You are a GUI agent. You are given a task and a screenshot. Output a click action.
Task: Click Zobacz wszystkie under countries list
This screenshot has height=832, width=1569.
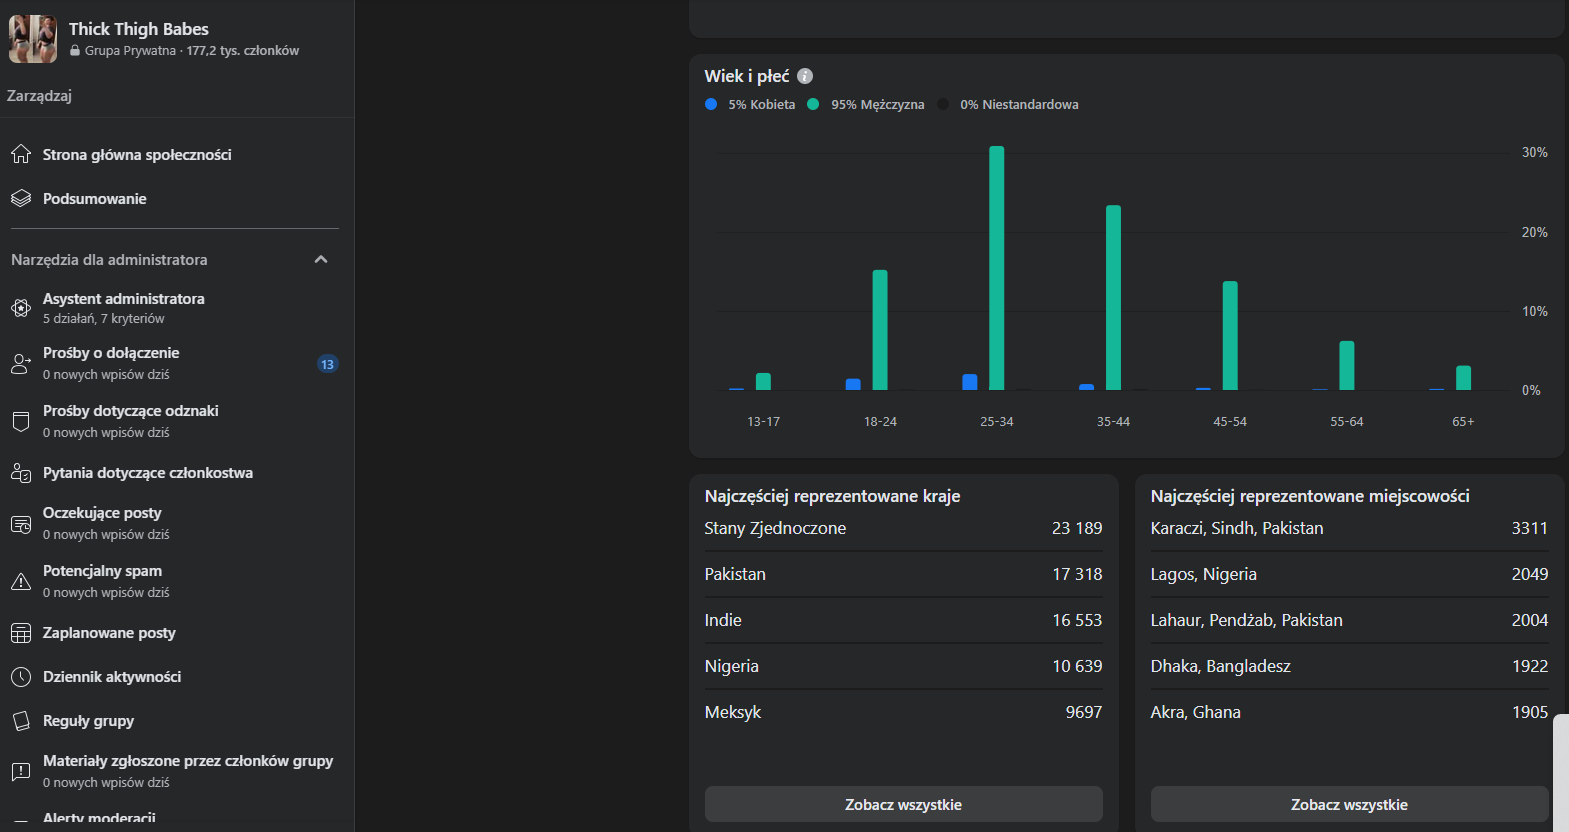(x=903, y=804)
